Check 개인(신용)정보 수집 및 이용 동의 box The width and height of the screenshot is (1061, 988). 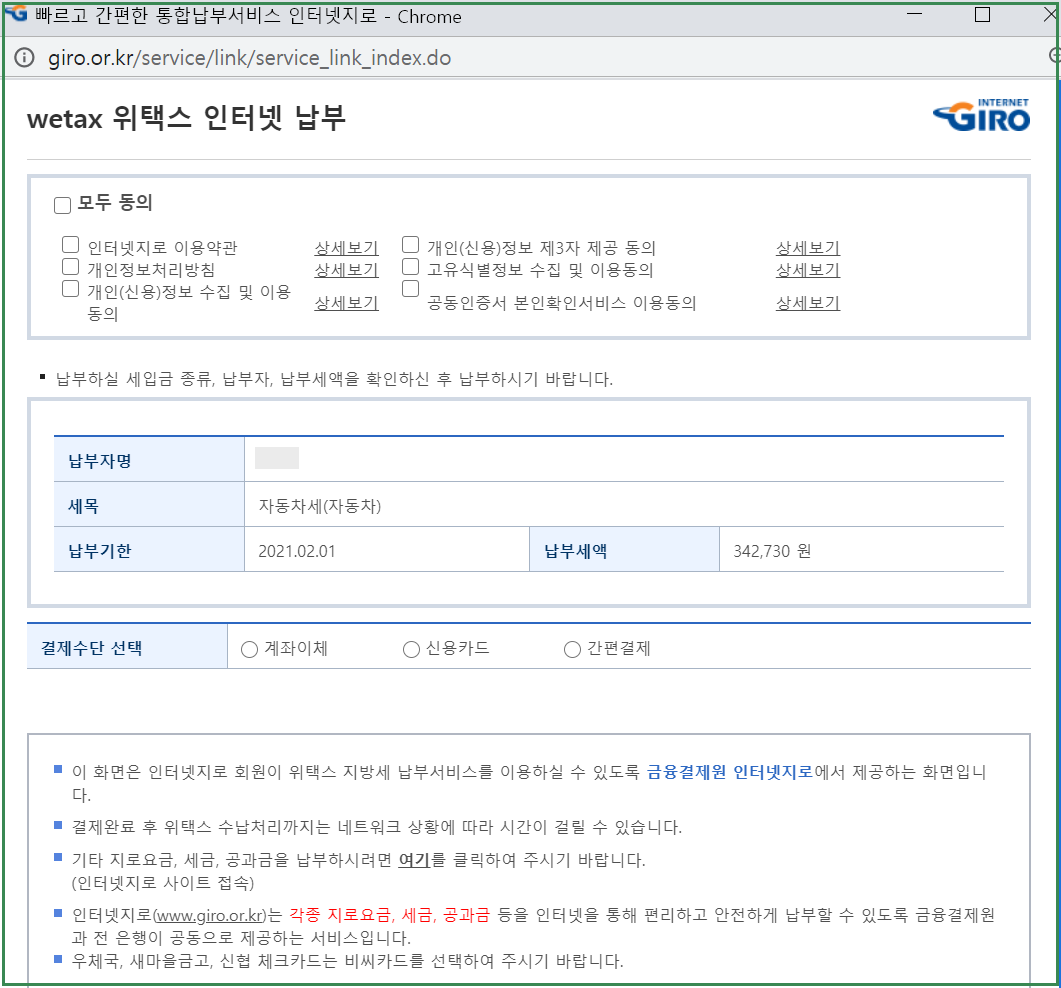coord(70,289)
